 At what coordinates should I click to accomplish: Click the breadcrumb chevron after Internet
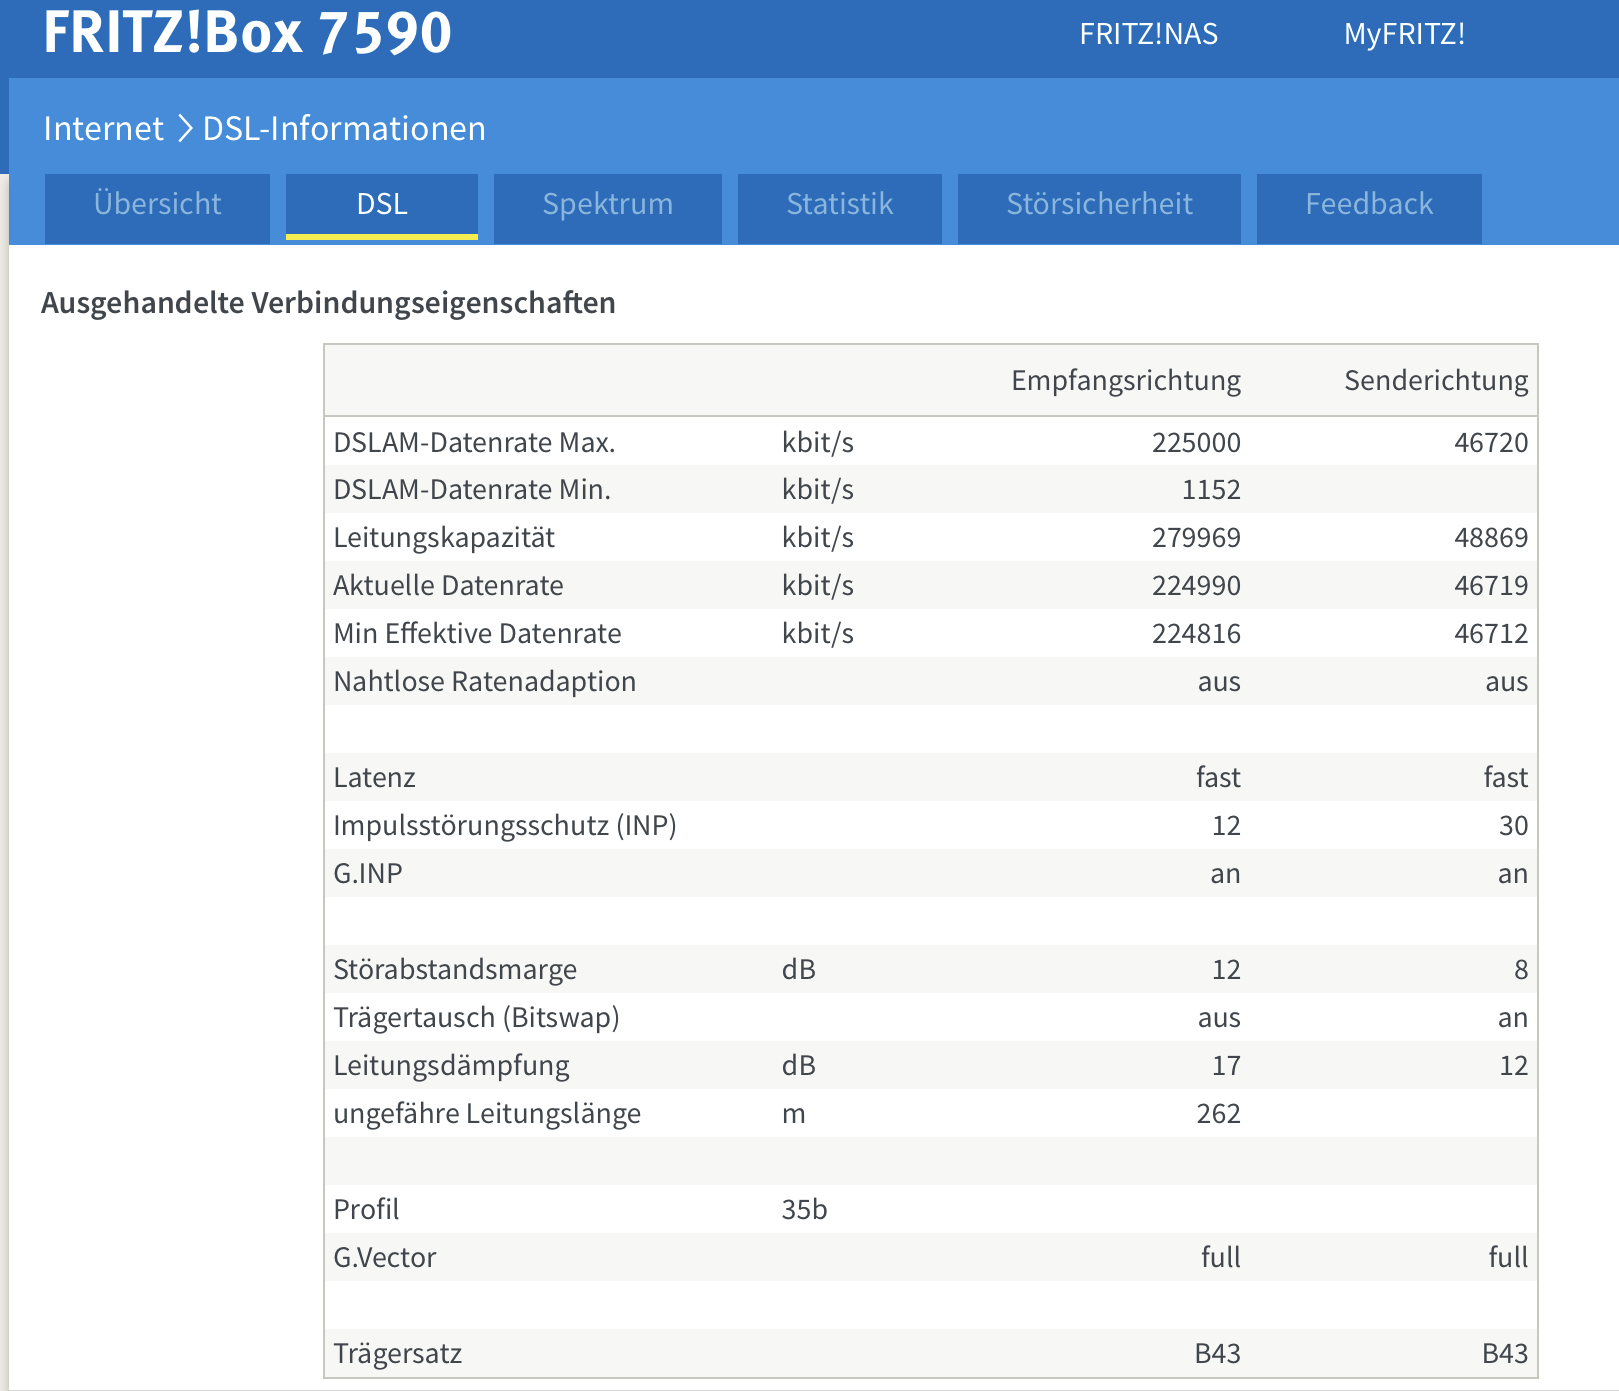(x=184, y=128)
